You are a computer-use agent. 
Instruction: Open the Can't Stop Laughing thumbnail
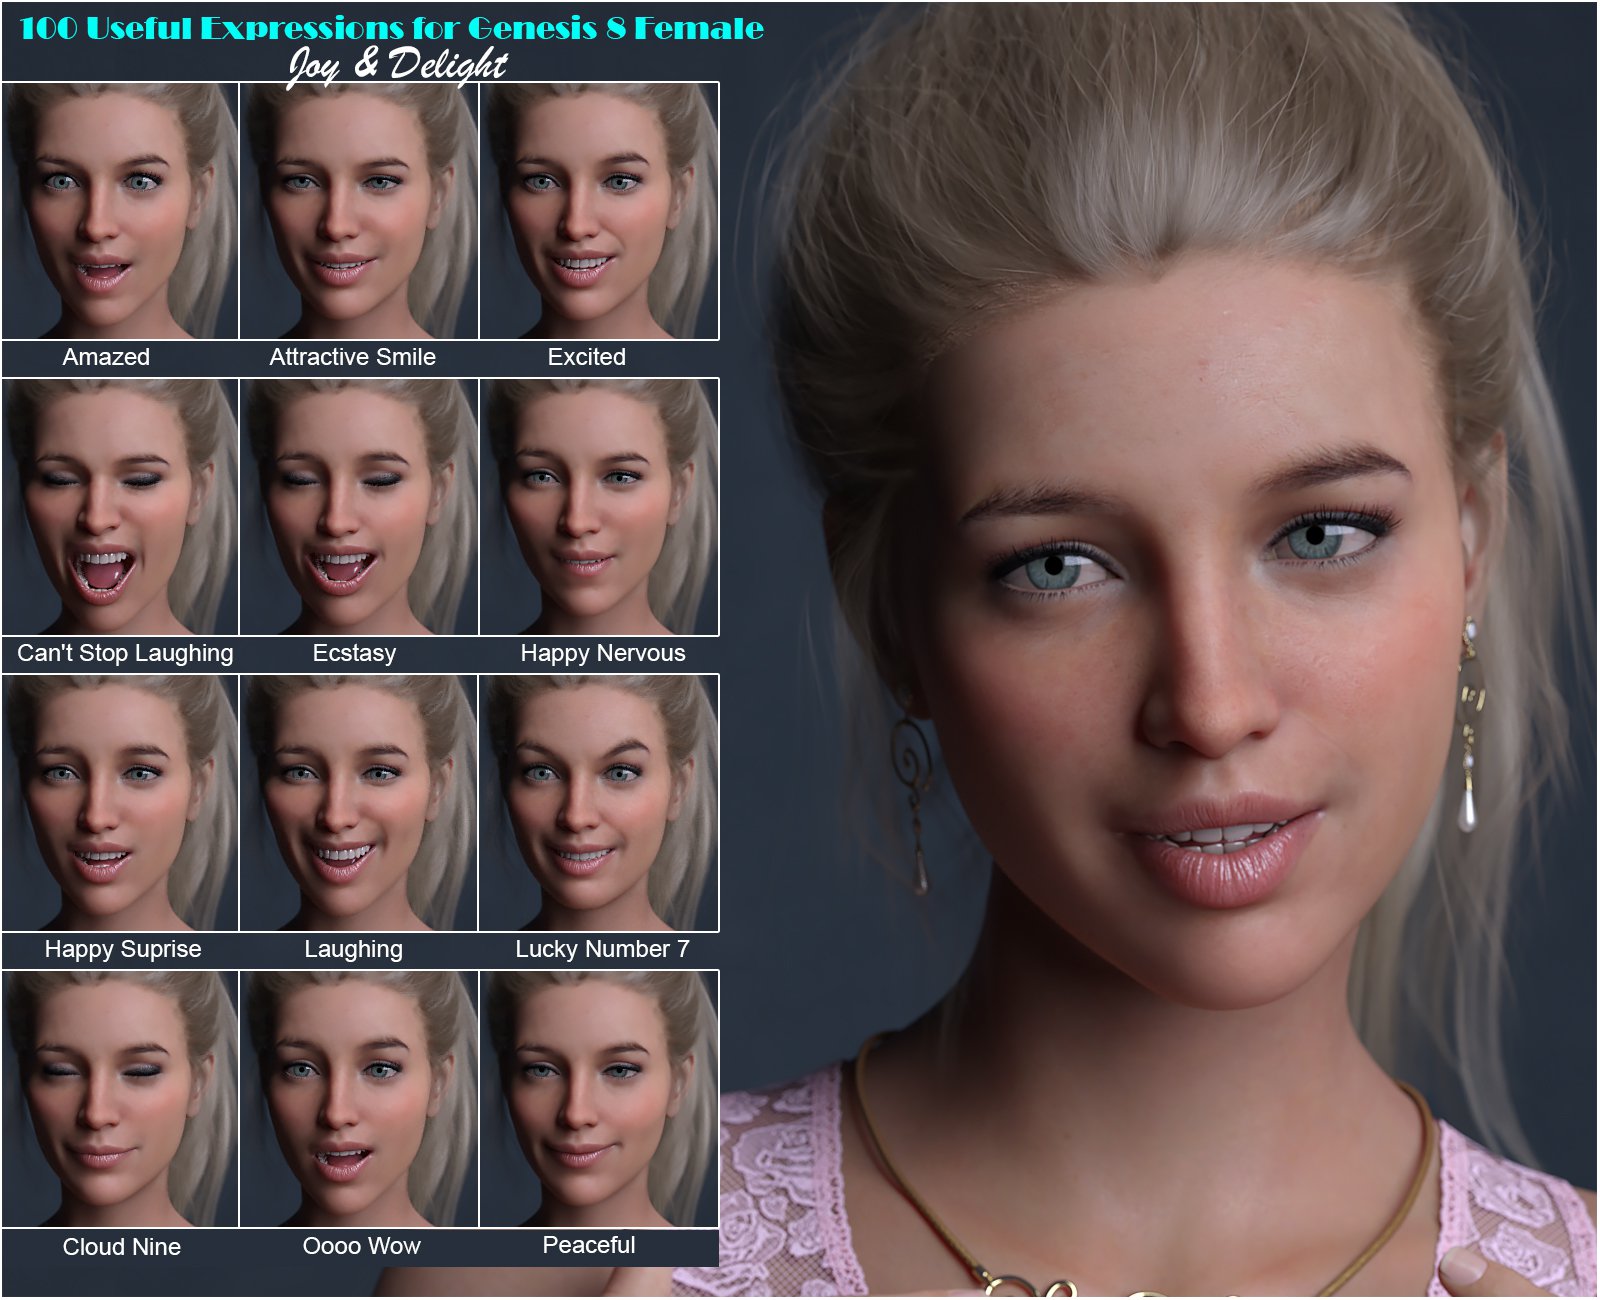[x=120, y=507]
